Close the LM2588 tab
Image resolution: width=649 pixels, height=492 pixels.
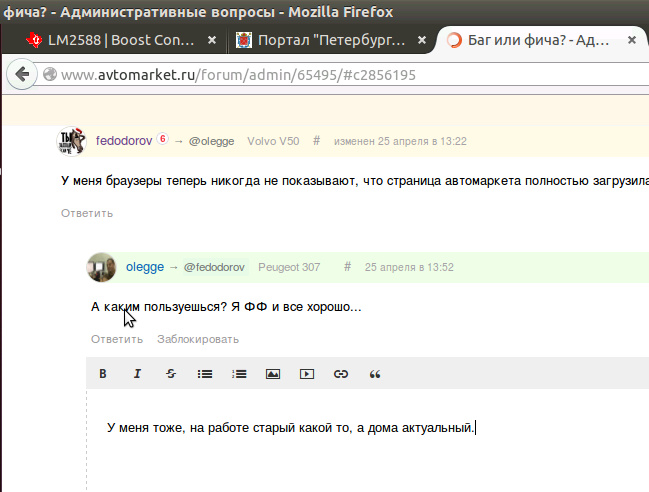[212, 40]
